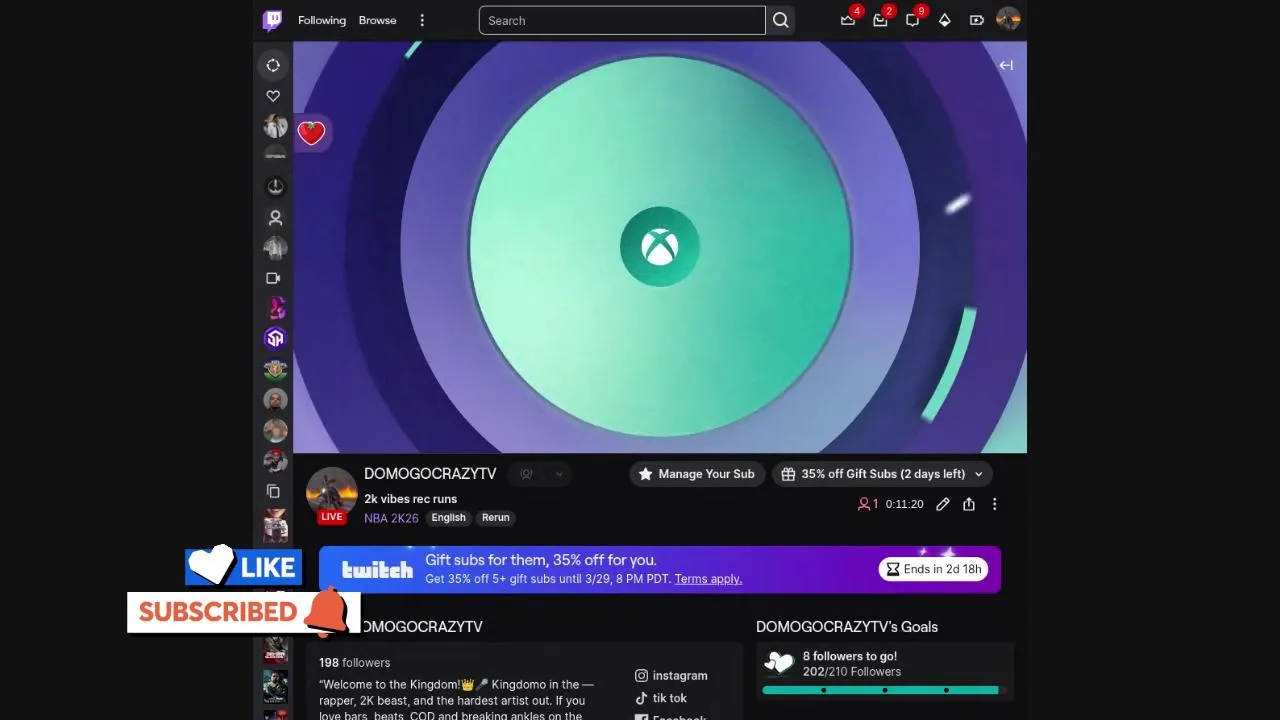Click the 8 followers to go! text

click(850, 656)
